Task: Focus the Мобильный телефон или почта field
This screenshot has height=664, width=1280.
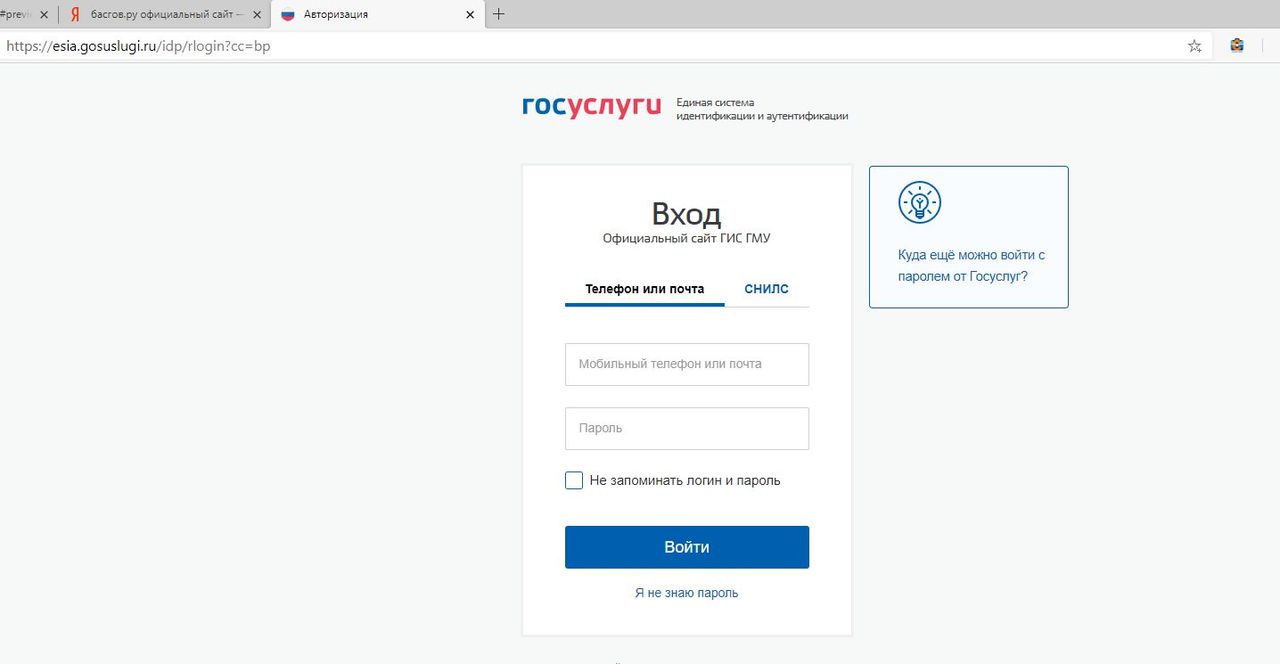Action: click(687, 364)
